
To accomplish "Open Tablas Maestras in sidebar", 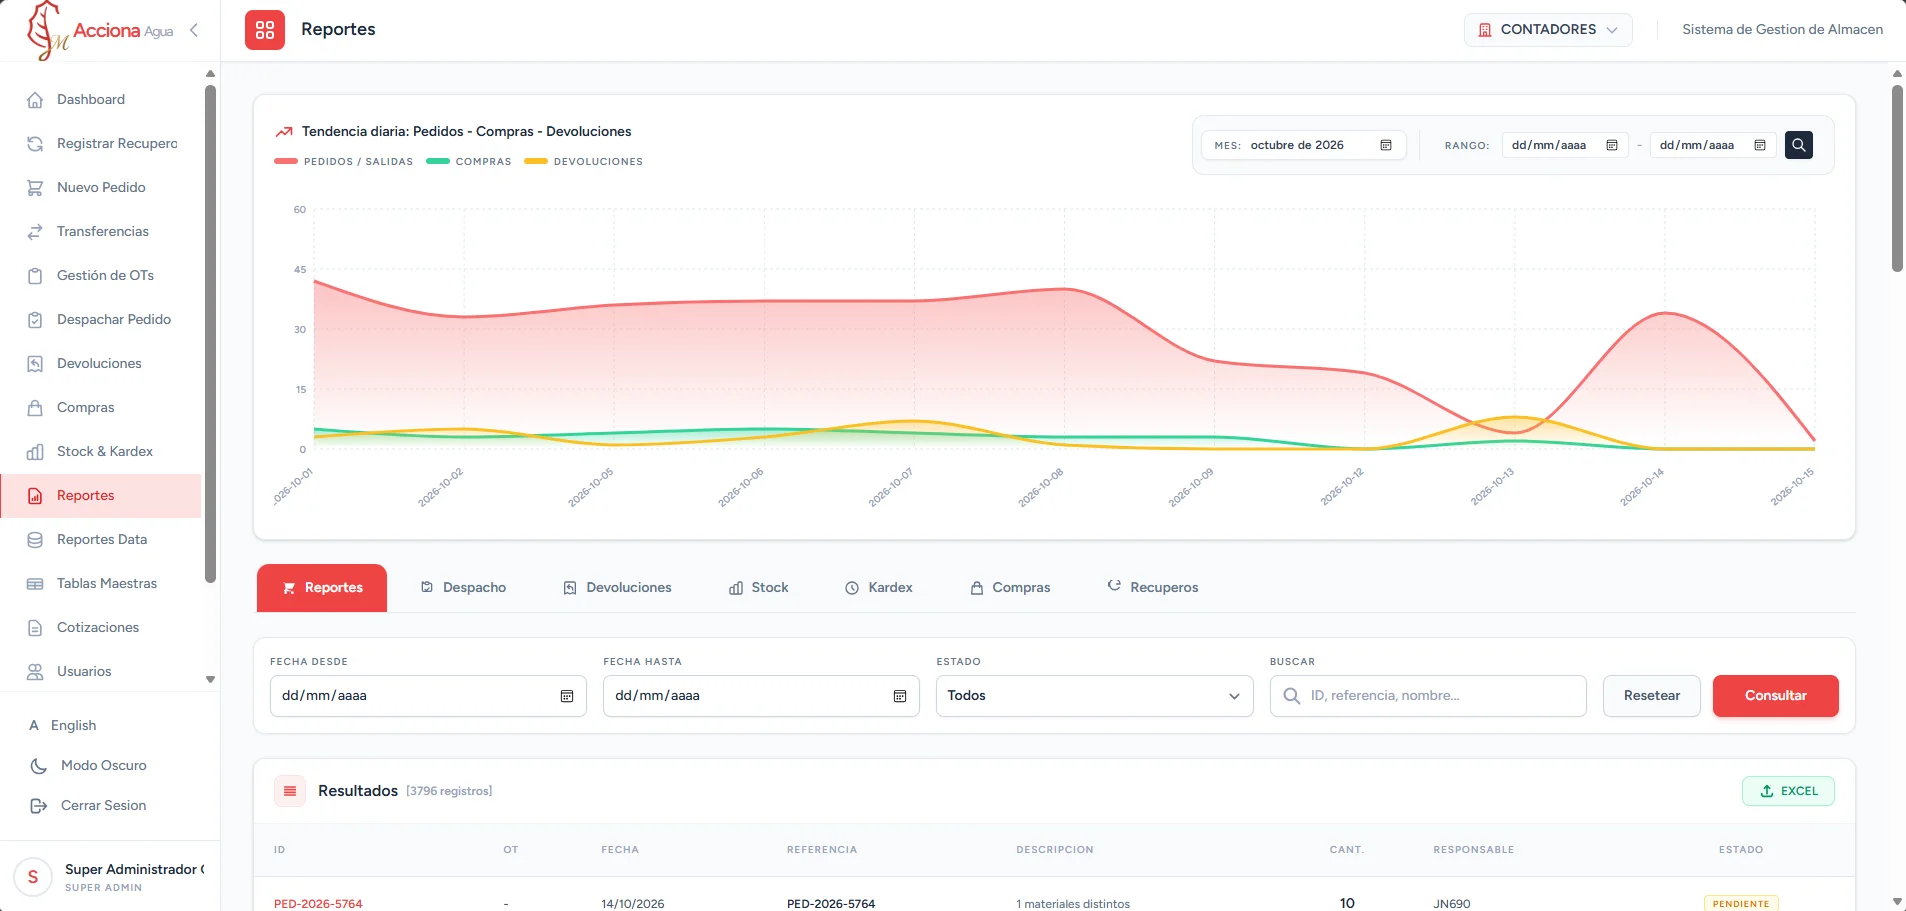I will (101, 584).
